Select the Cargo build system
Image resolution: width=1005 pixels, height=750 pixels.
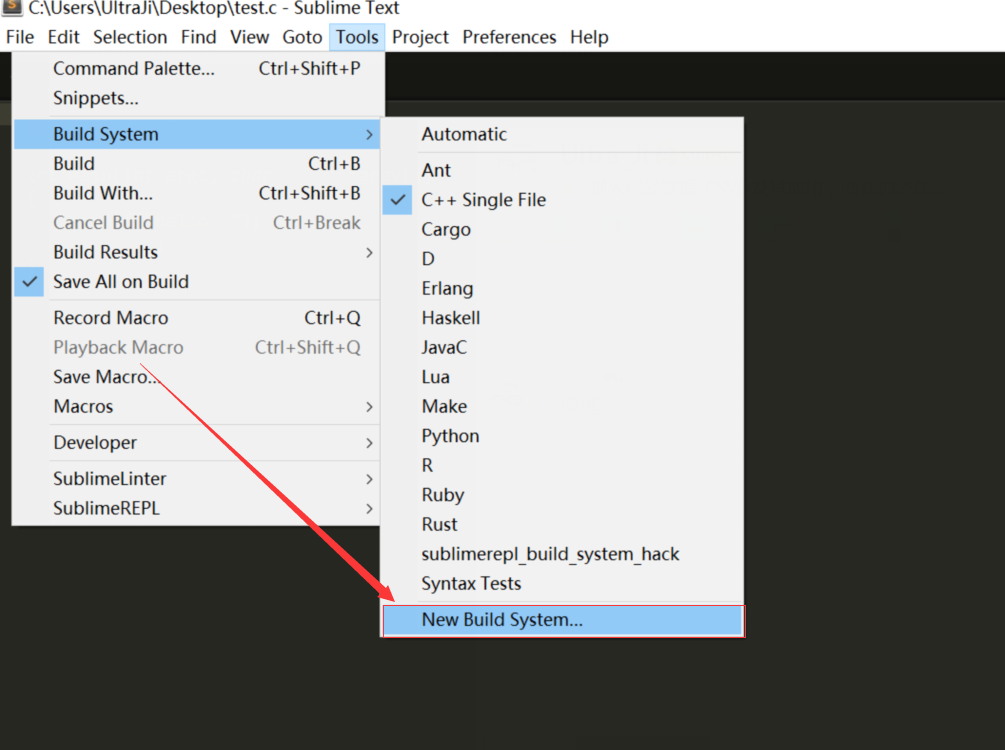(563, 229)
